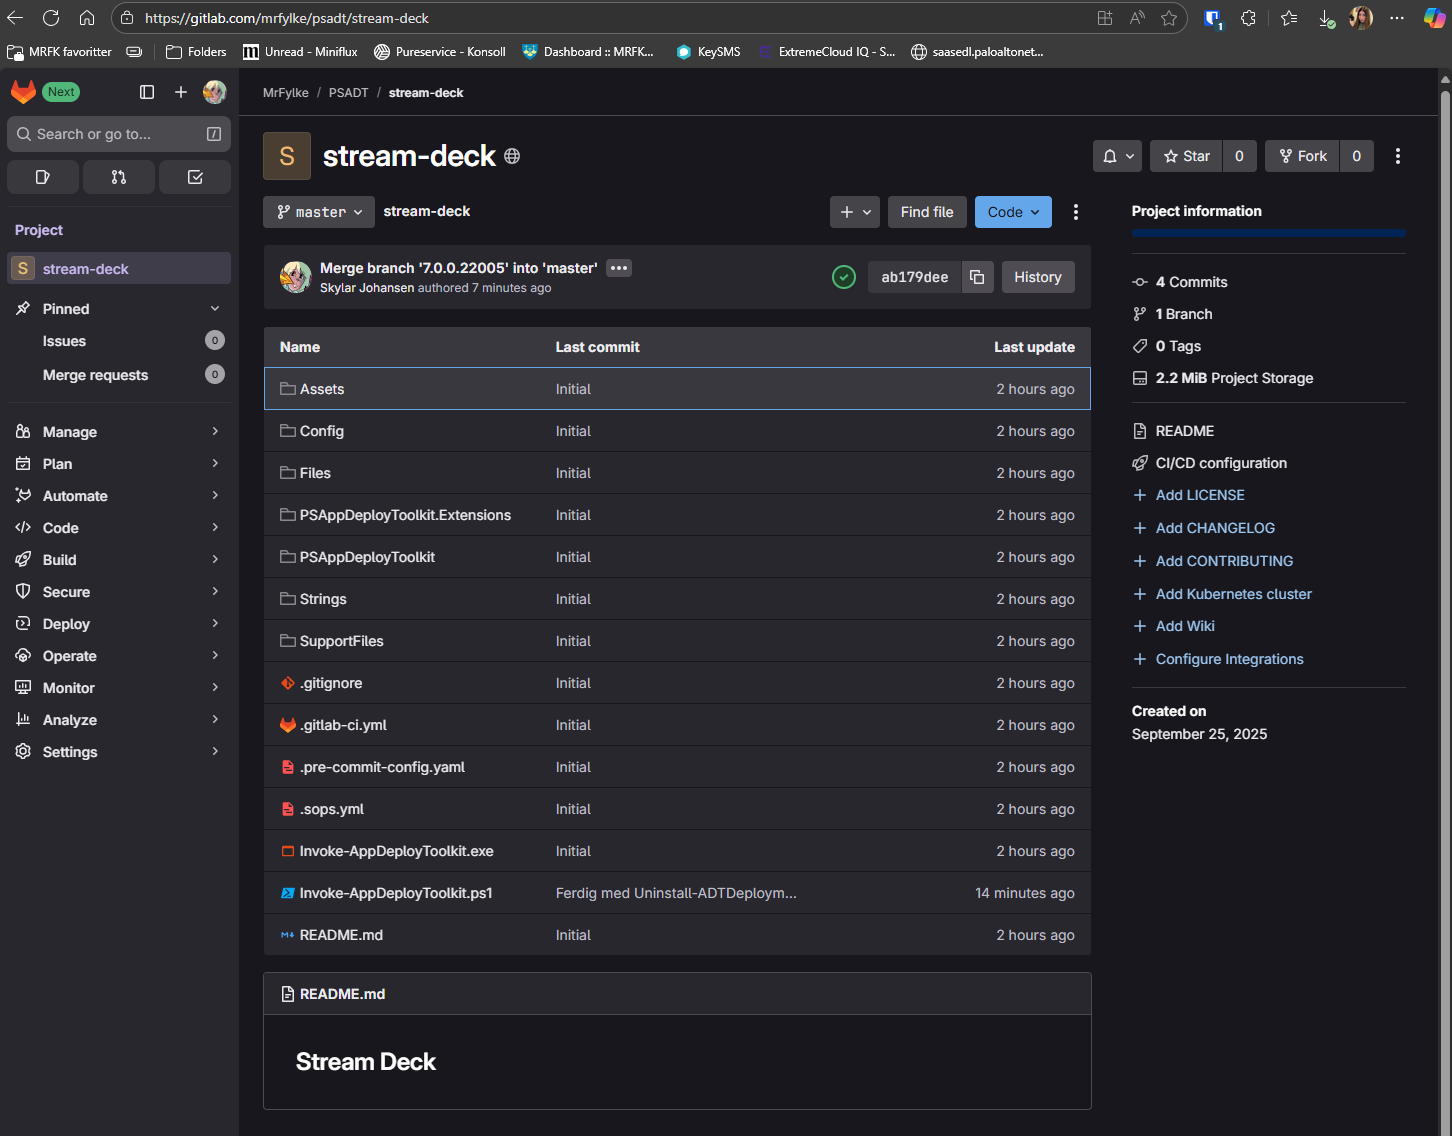Copy commit SHA with the copy icon
The height and width of the screenshot is (1136, 1452).
click(x=977, y=277)
